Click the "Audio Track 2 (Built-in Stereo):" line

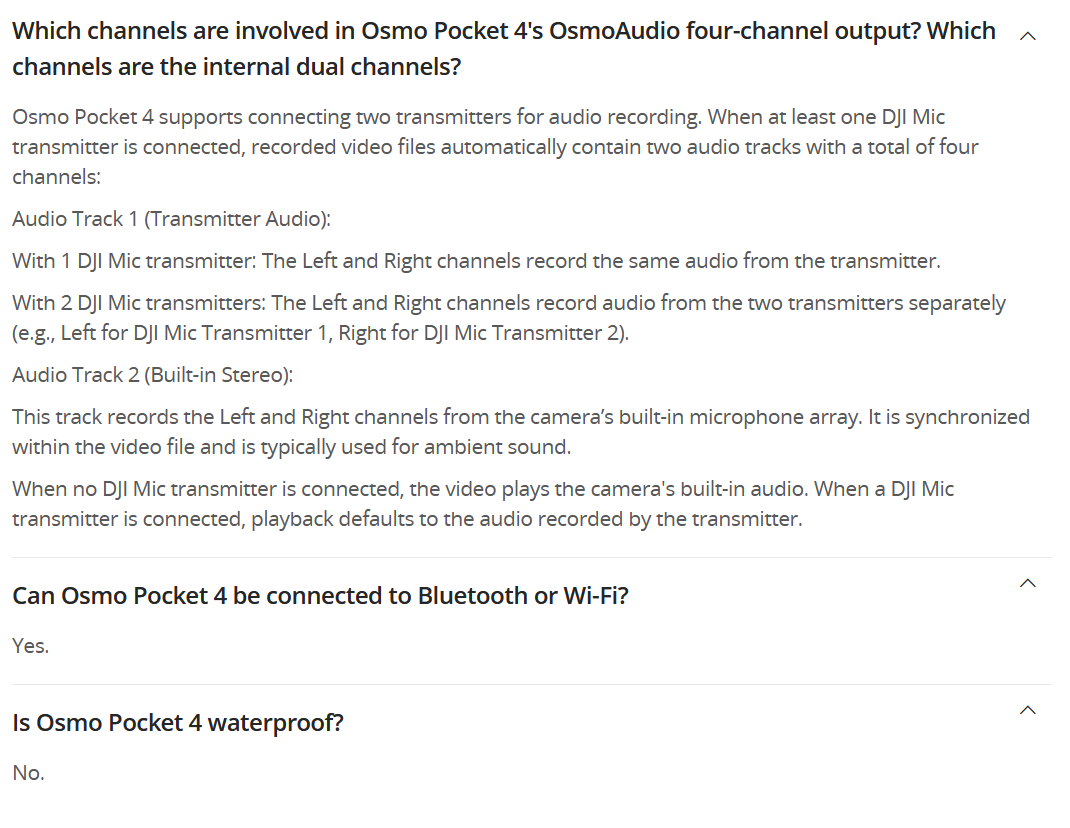(152, 375)
